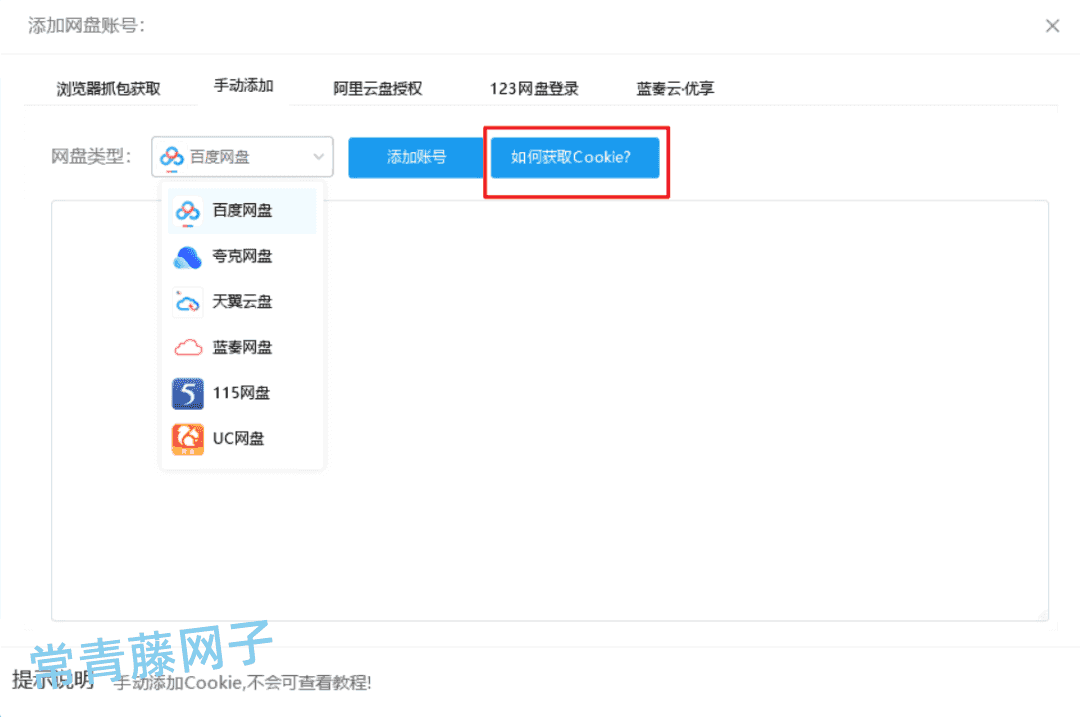Image resolution: width=1080 pixels, height=717 pixels.
Task: Select the 百度网盘 icon in dropdown list
Action: pyautogui.click(x=187, y=211)
